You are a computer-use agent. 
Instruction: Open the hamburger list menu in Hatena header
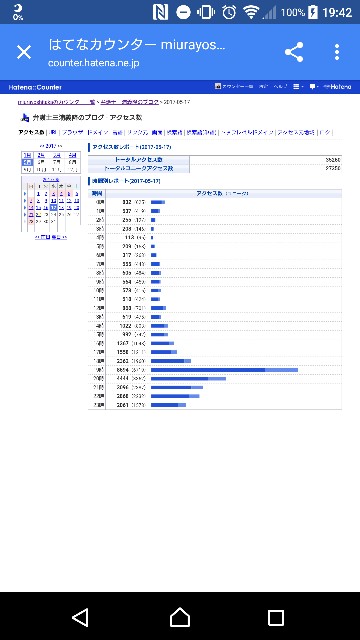[297, 87]
